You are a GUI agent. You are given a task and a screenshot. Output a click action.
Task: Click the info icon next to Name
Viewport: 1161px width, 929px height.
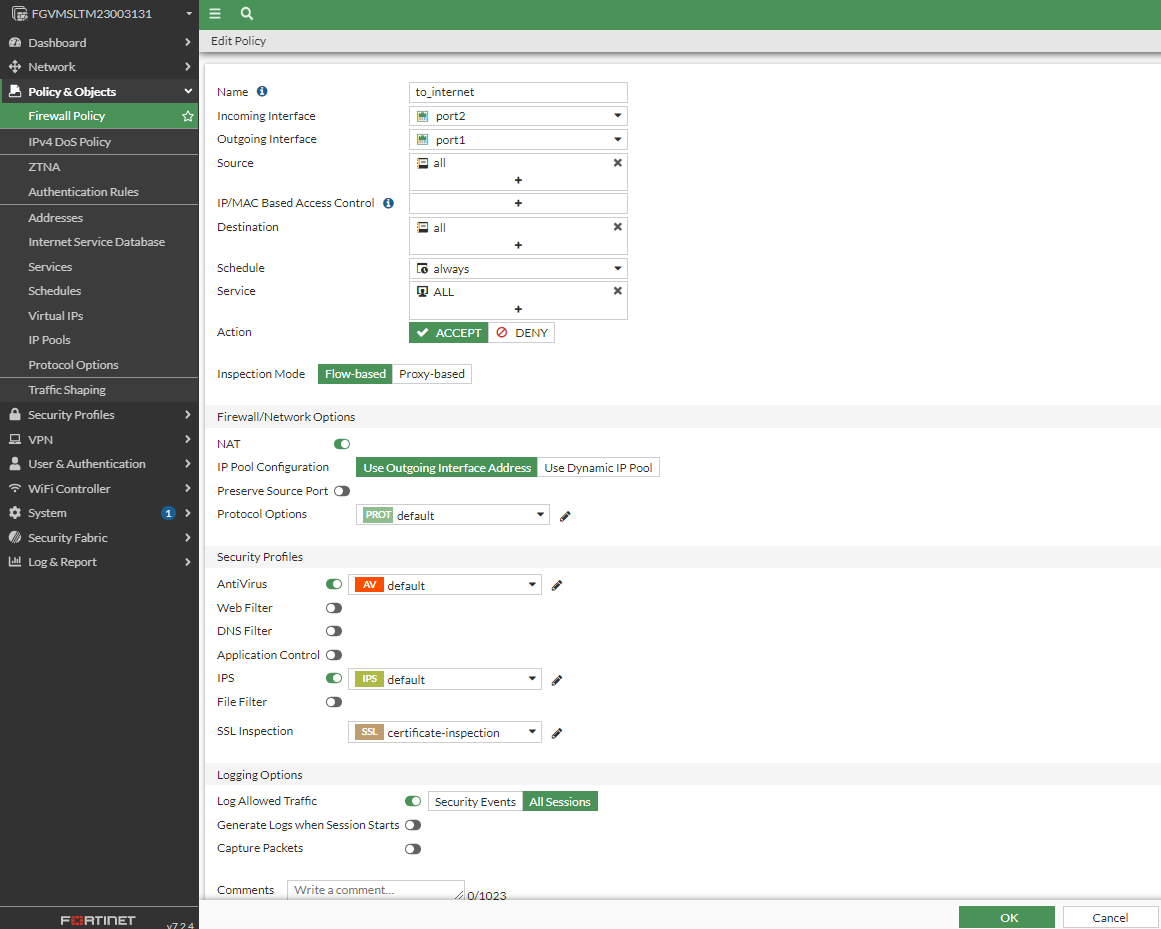(x=262, y=91)
